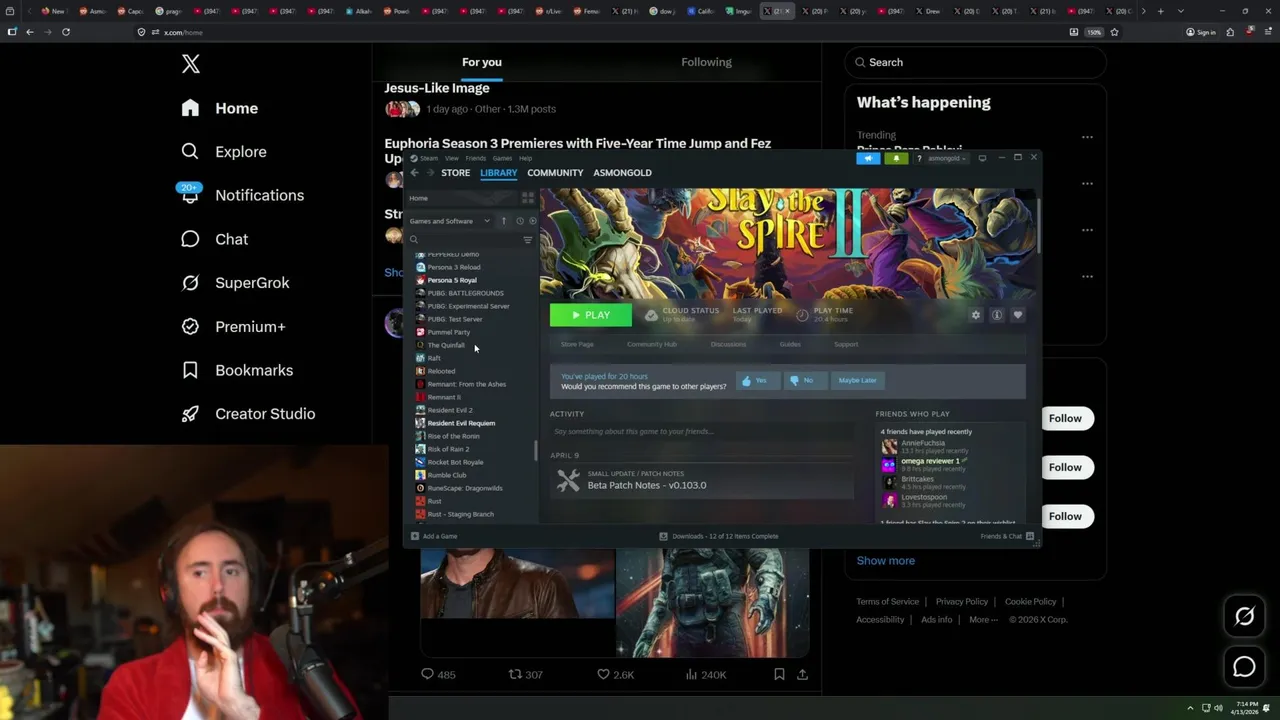Open More options in X footer links

[983, 620]
